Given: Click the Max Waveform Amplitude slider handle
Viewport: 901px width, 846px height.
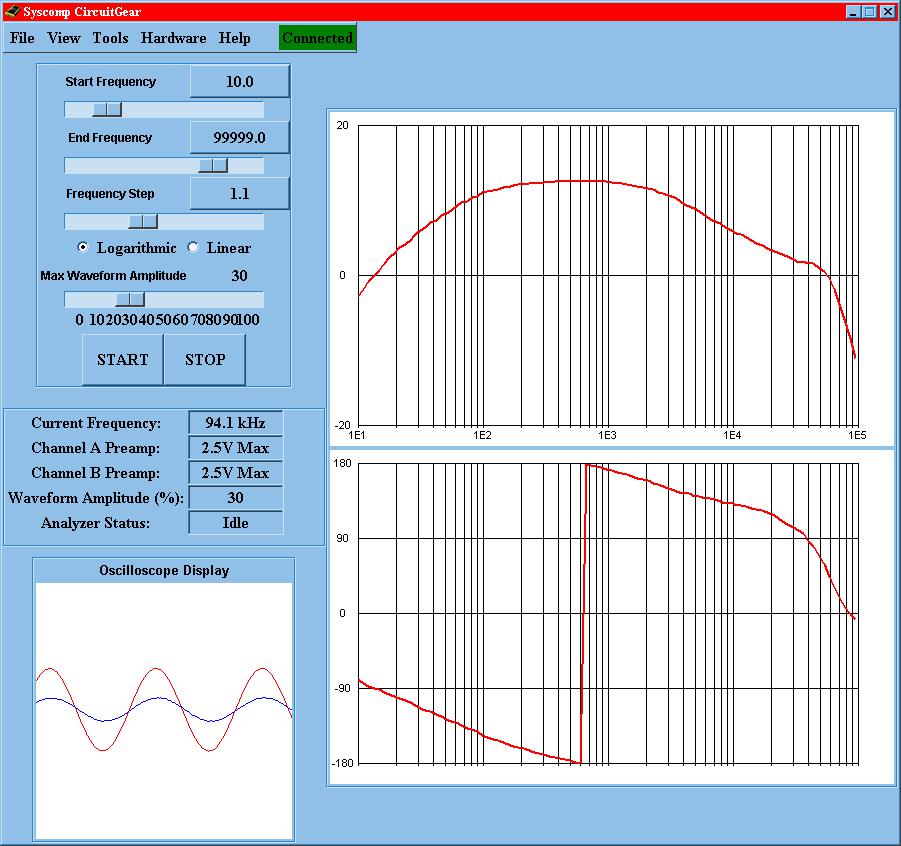Looking at the screenshot, I should pos(130,299).
